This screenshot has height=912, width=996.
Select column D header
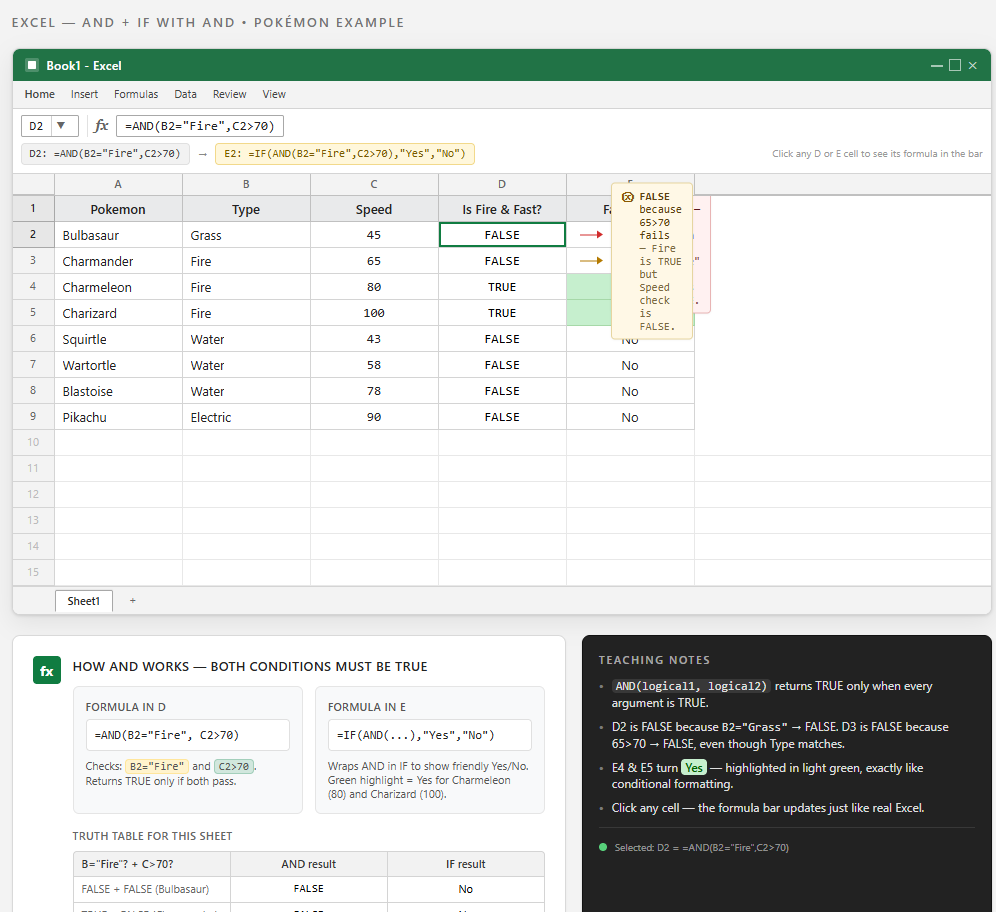coord(502,184)
